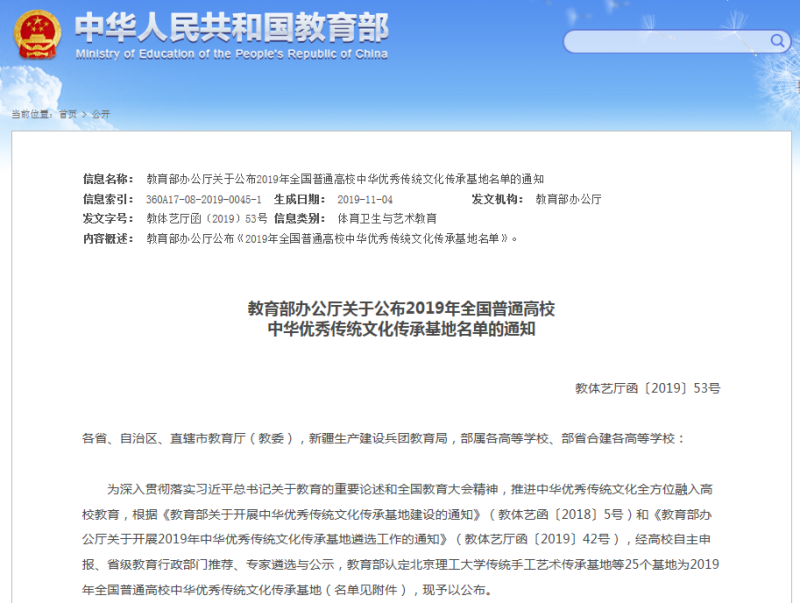Click the 发文字号 value in metadata table

point(207,218)
